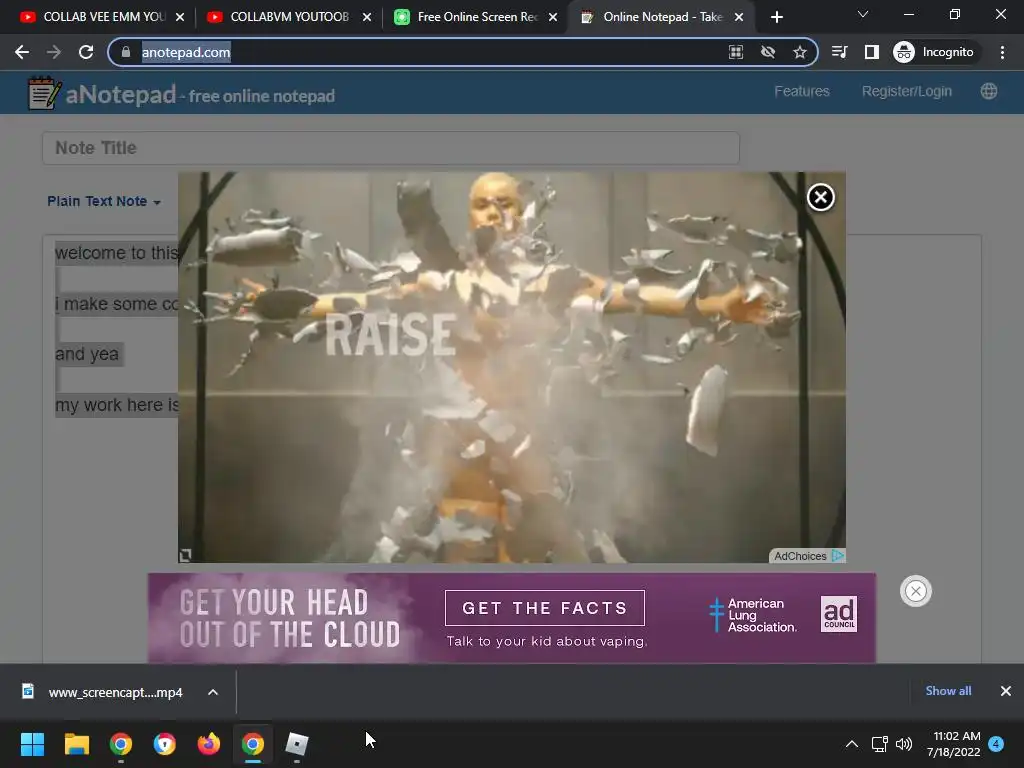Expand the mp4 download options arrow
1024x768 pixels.
point(213,692)
